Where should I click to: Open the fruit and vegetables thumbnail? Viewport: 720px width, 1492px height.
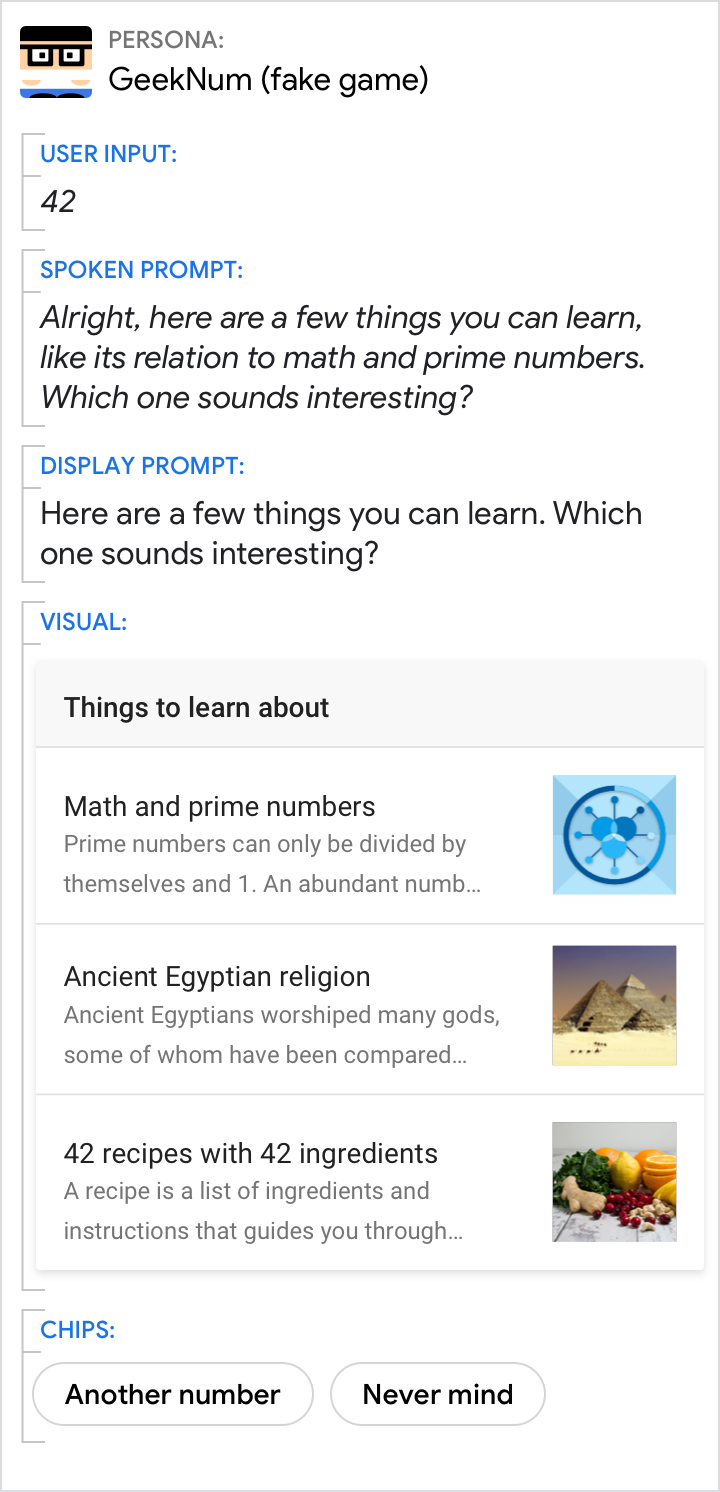(x=614, y=1182)
